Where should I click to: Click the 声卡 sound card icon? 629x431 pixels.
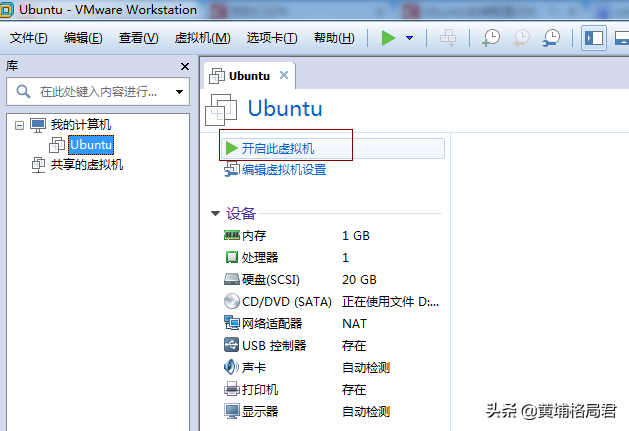(x=231, y=367)
